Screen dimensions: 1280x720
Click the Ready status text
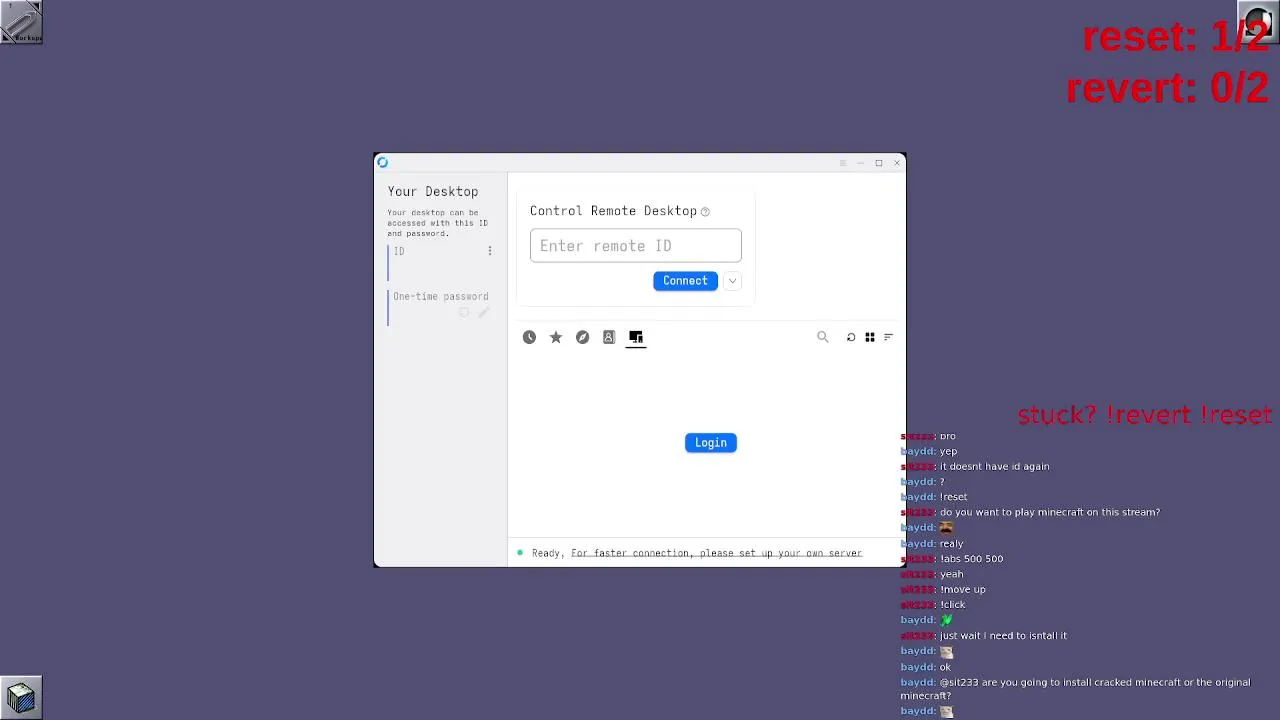[547, 553]
